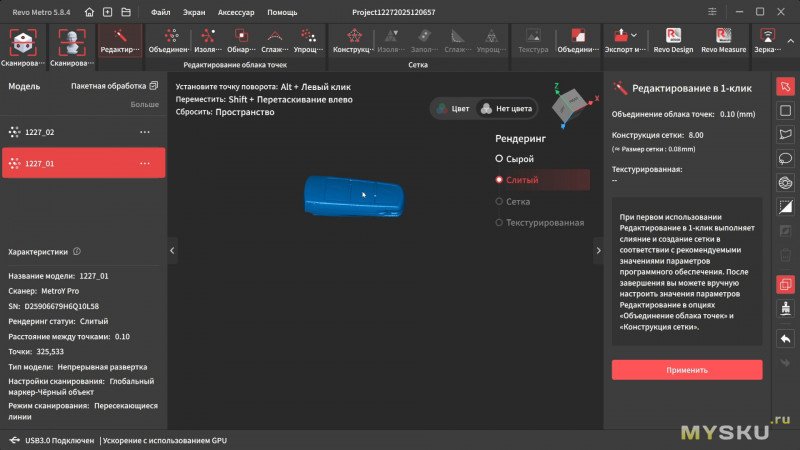Collapse the left panel with arrow handle
800x450 pixels.
(x=172, y=251)
